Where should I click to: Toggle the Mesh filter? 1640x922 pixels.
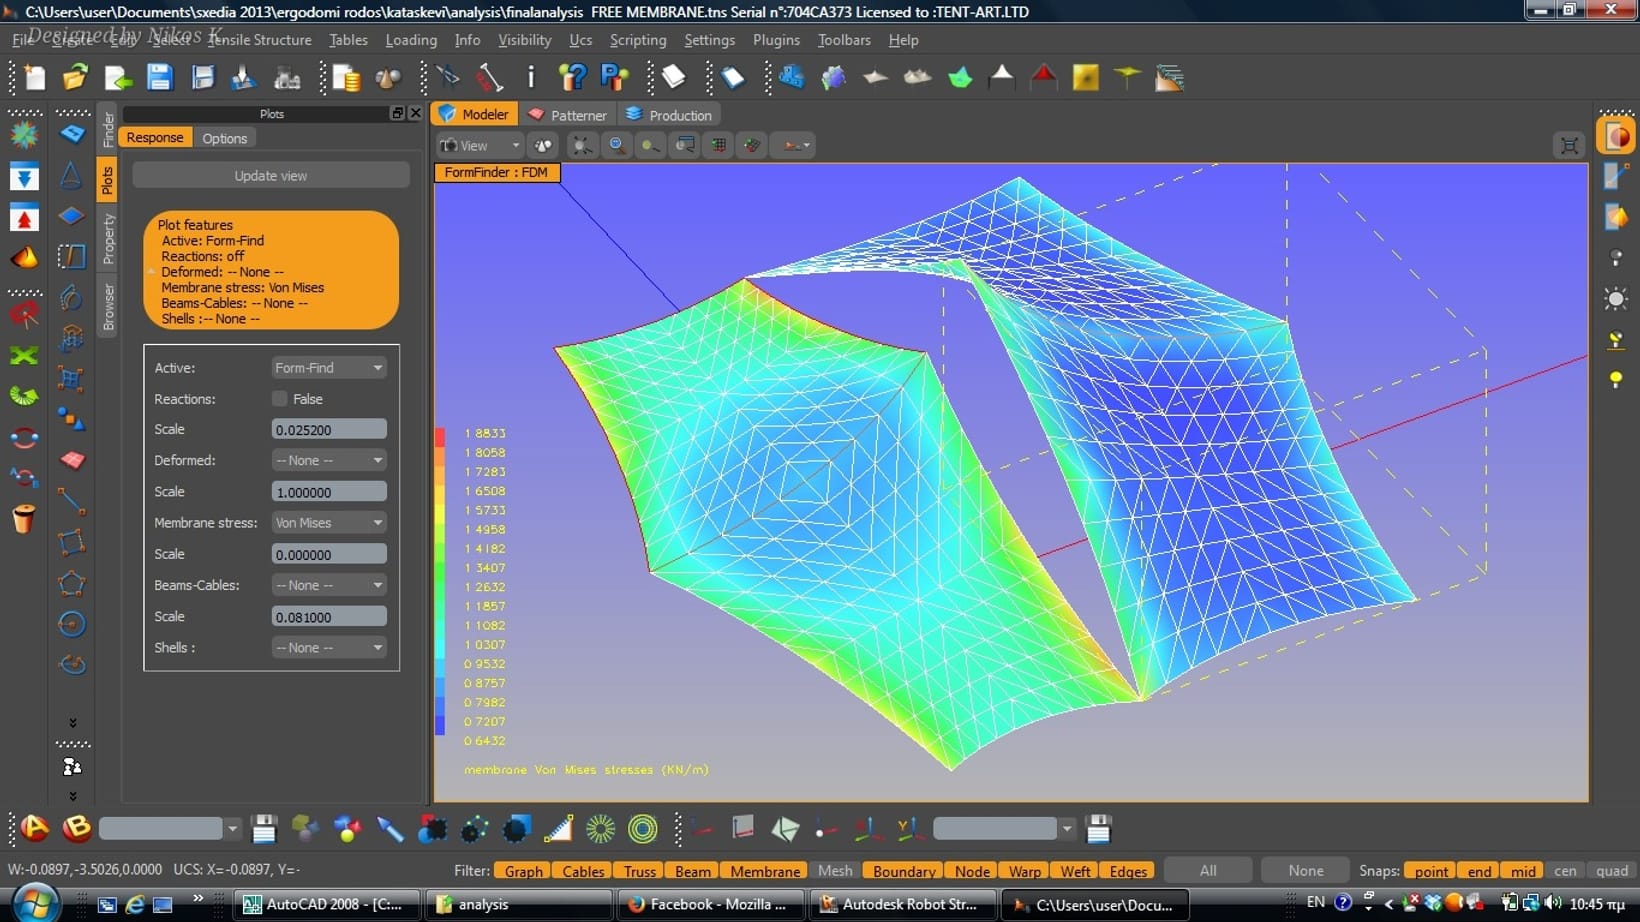point(835,871)
